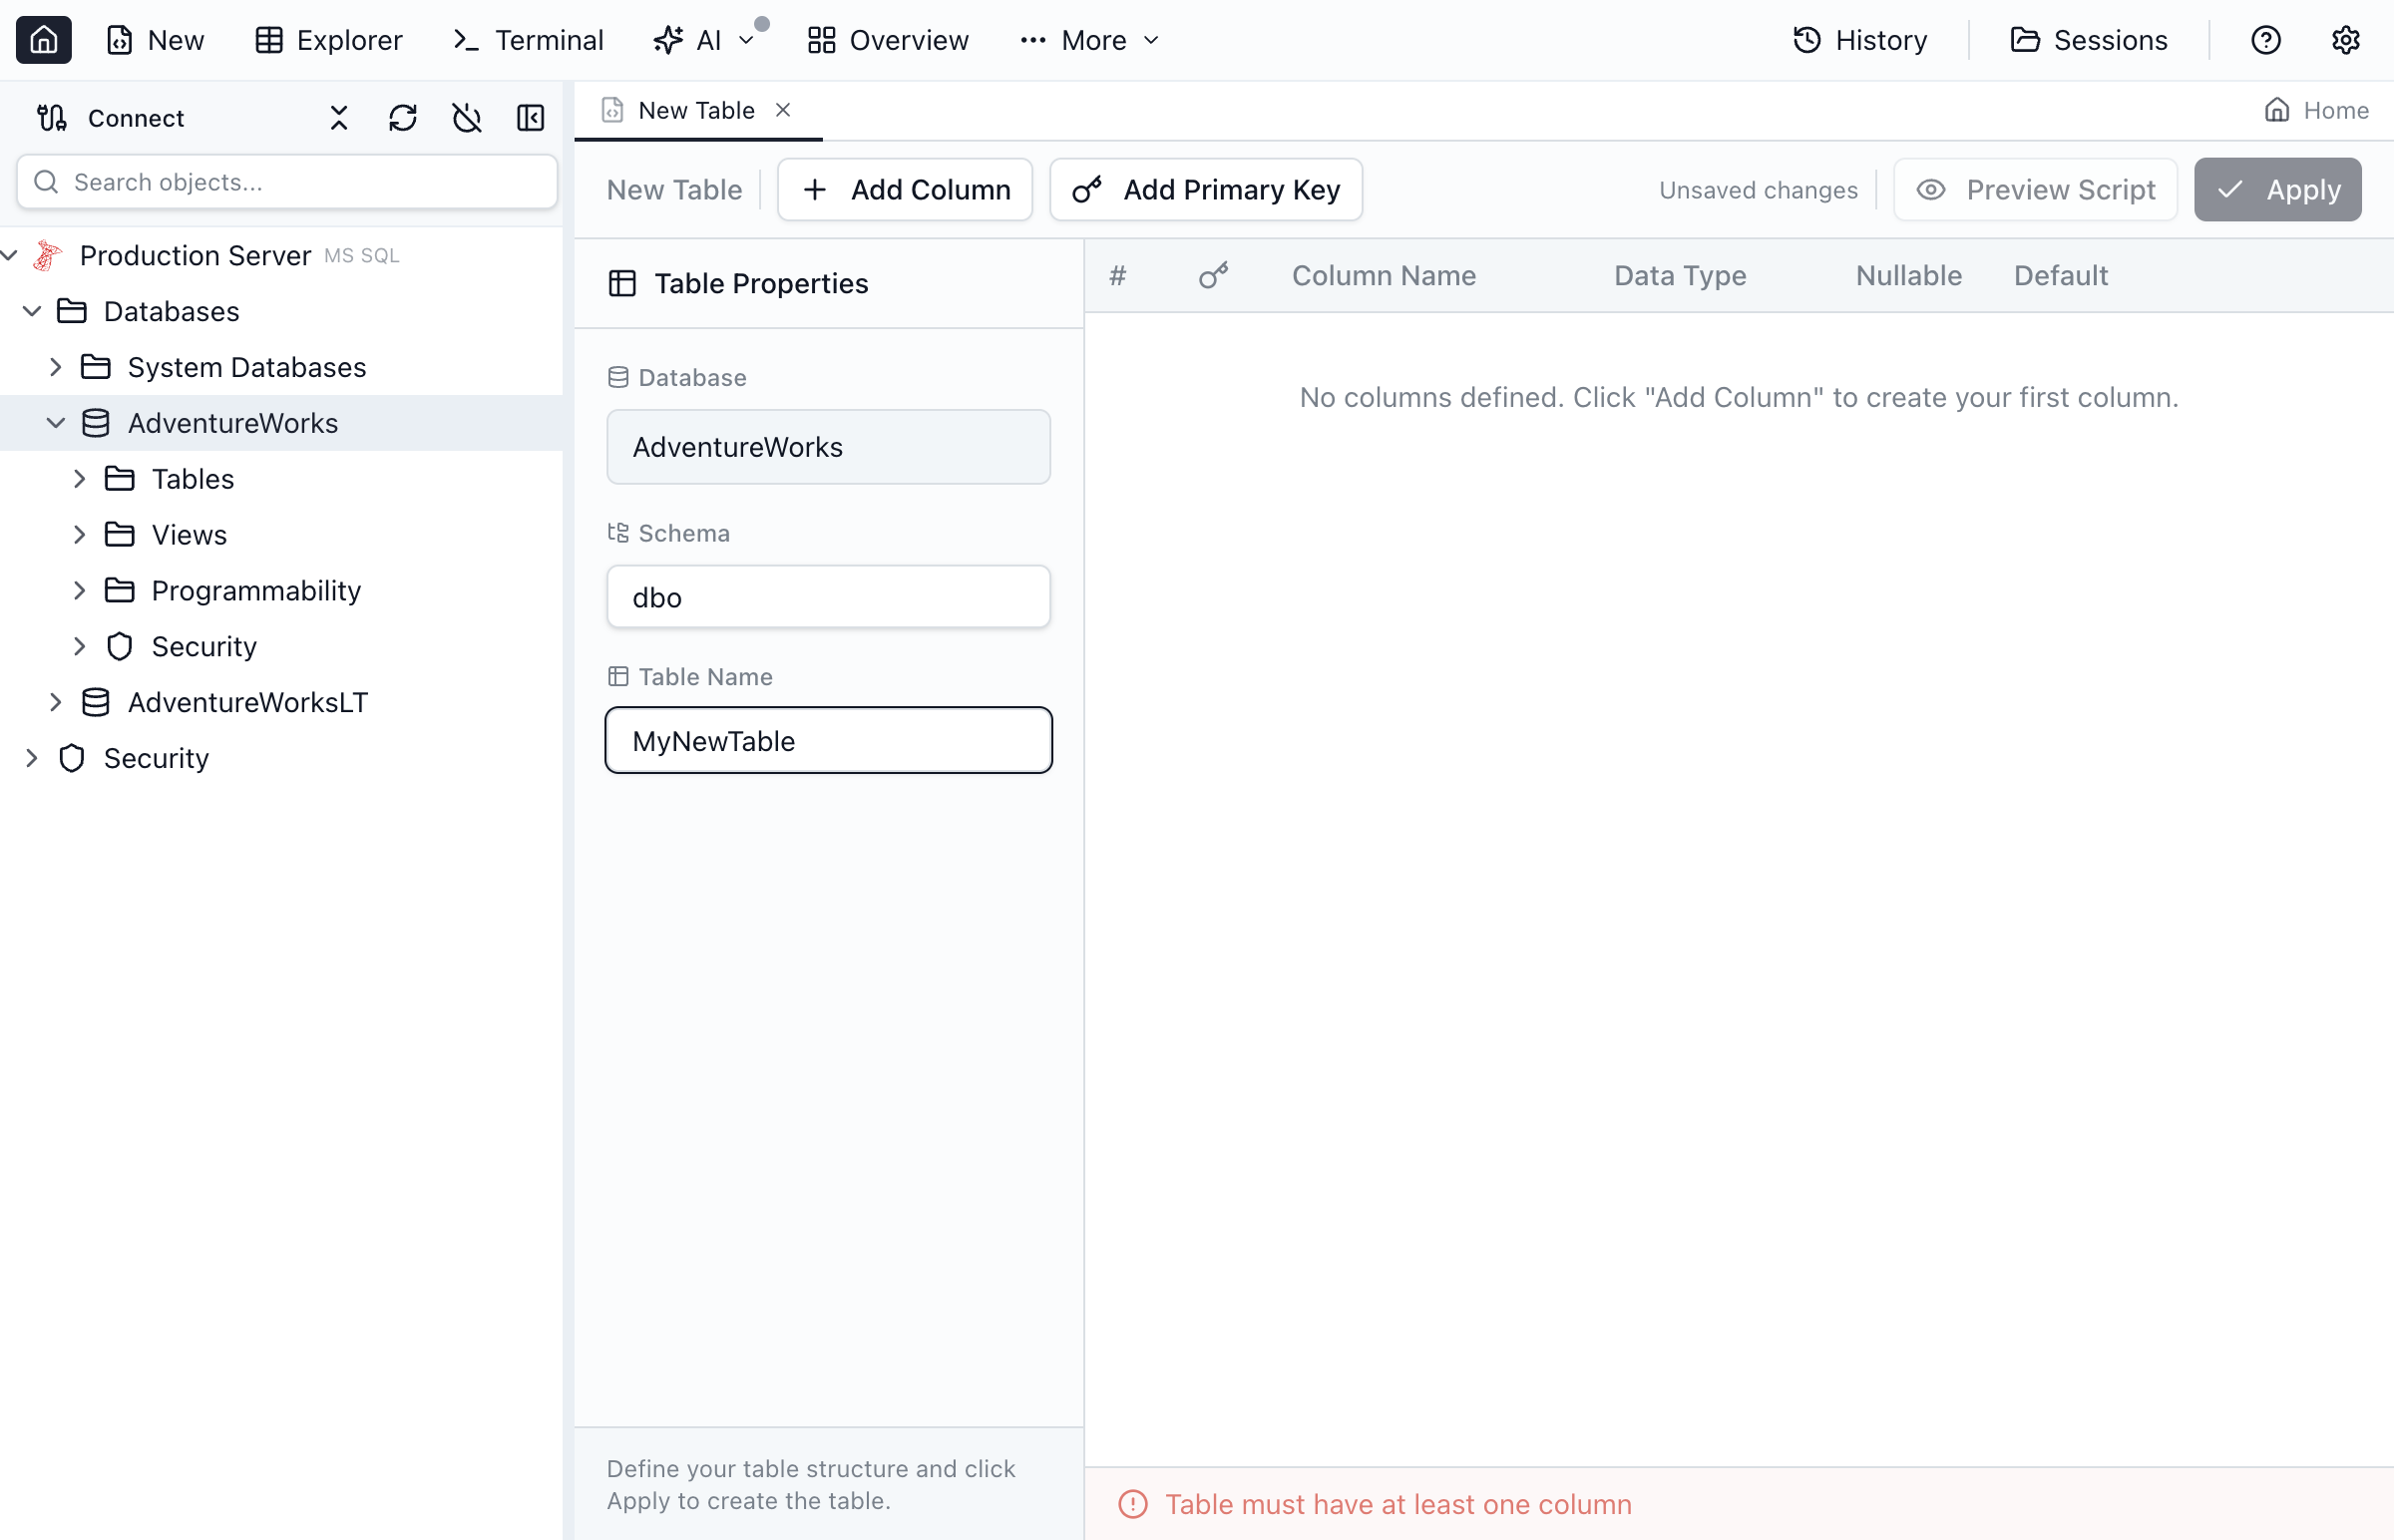Click the Preview Script button

(2034, 189)
